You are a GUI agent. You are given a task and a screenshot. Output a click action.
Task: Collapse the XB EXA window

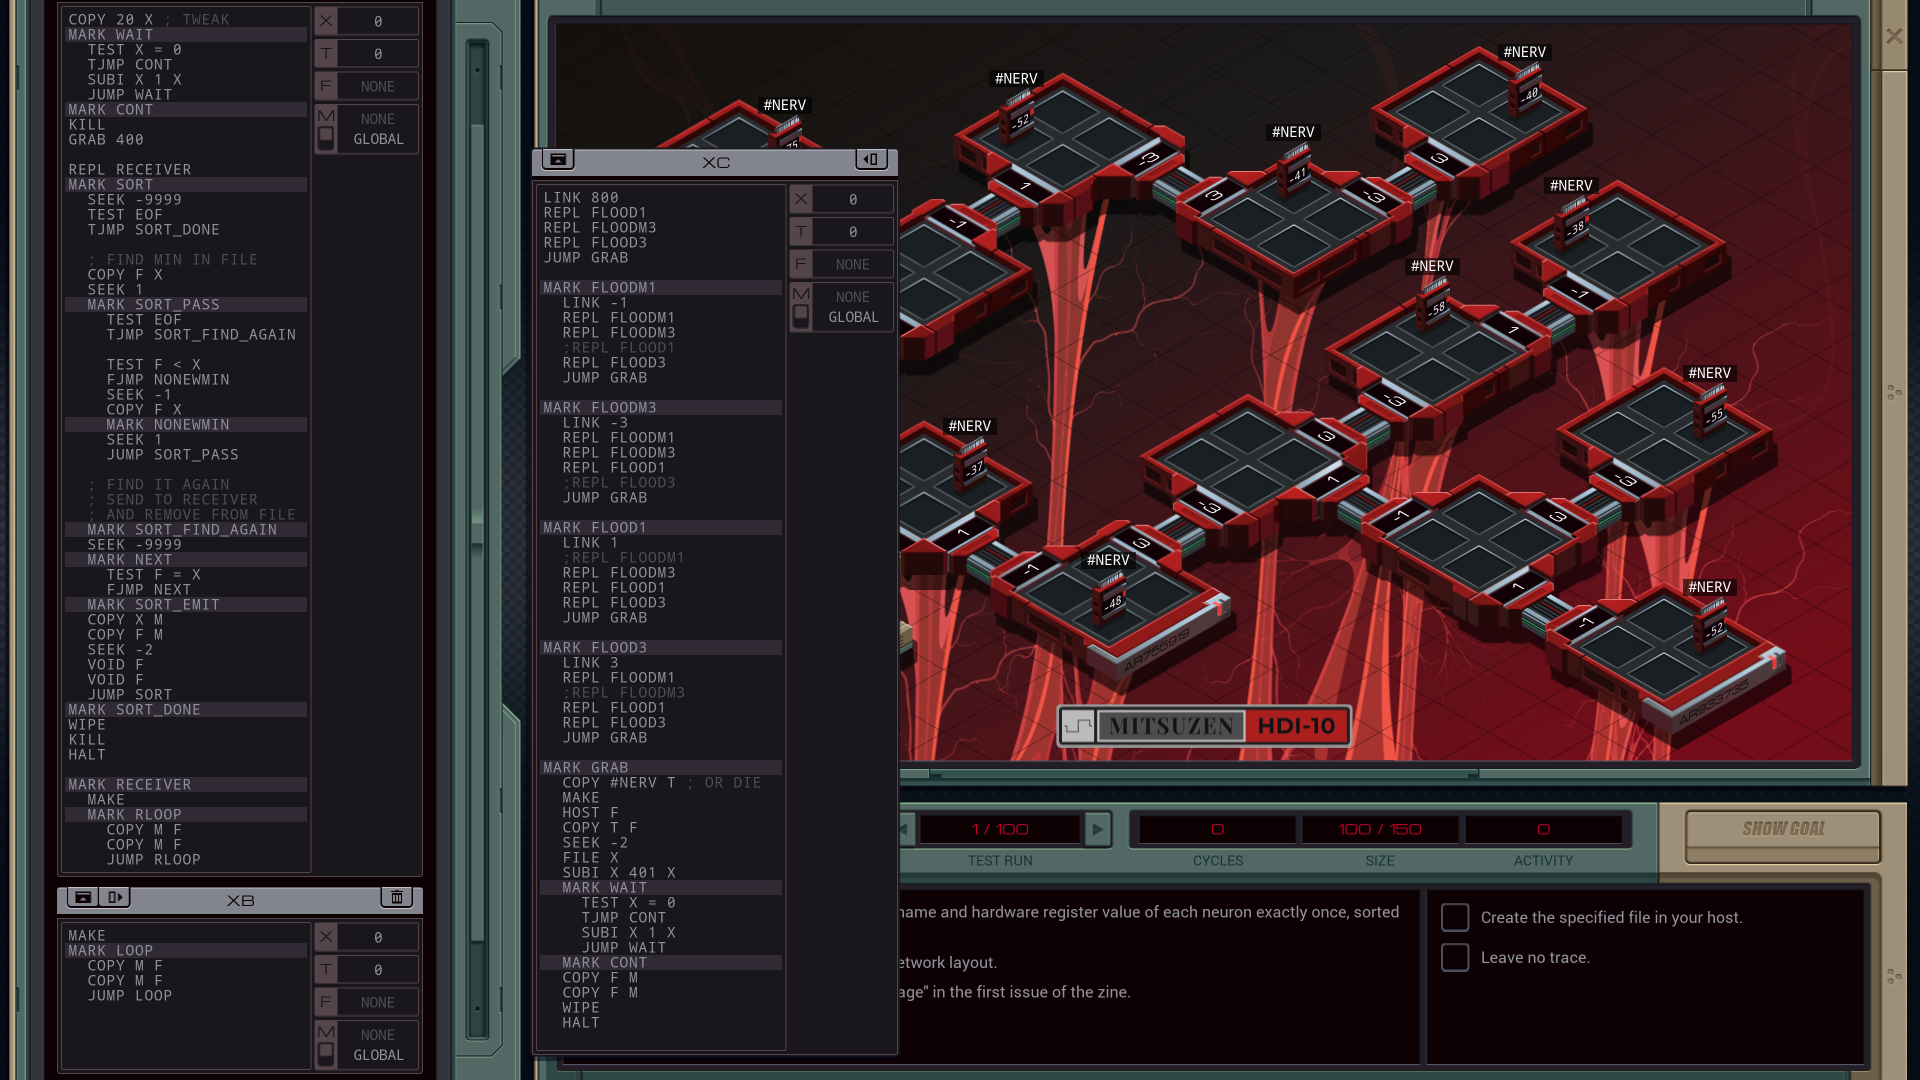[83, 897]
